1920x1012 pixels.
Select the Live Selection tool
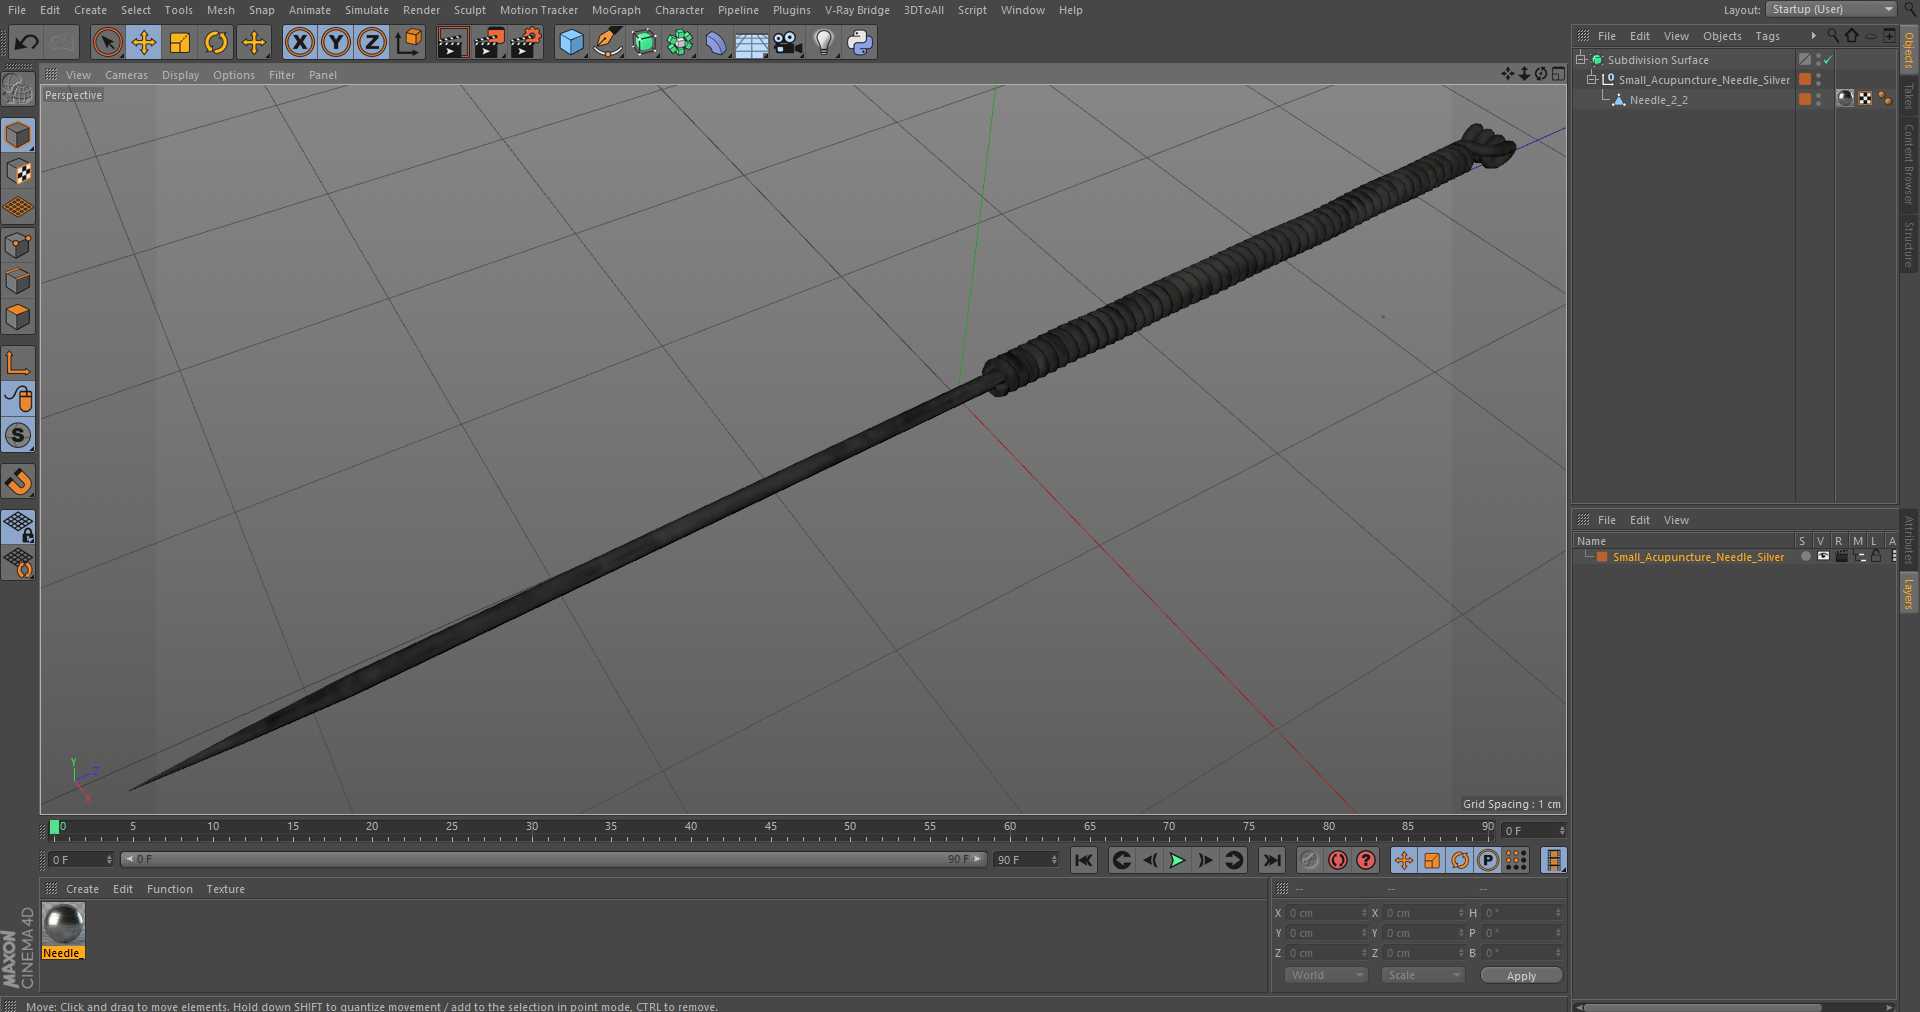(108, 42)
